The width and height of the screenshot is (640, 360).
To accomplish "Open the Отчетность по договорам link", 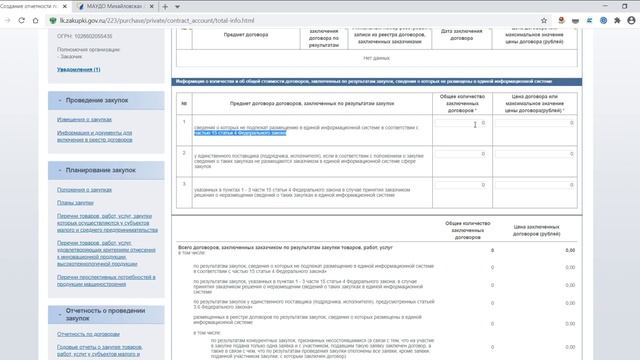I will (88, 334).
